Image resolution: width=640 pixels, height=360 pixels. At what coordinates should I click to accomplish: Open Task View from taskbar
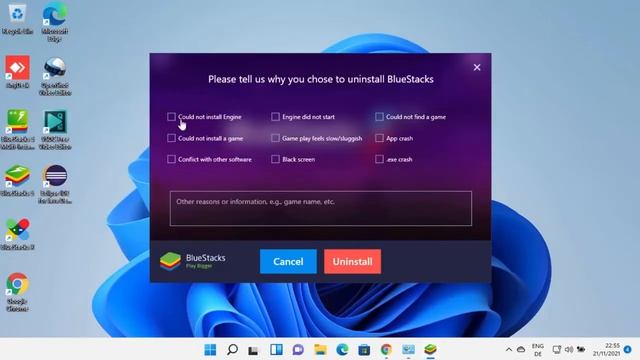[253, 350]
